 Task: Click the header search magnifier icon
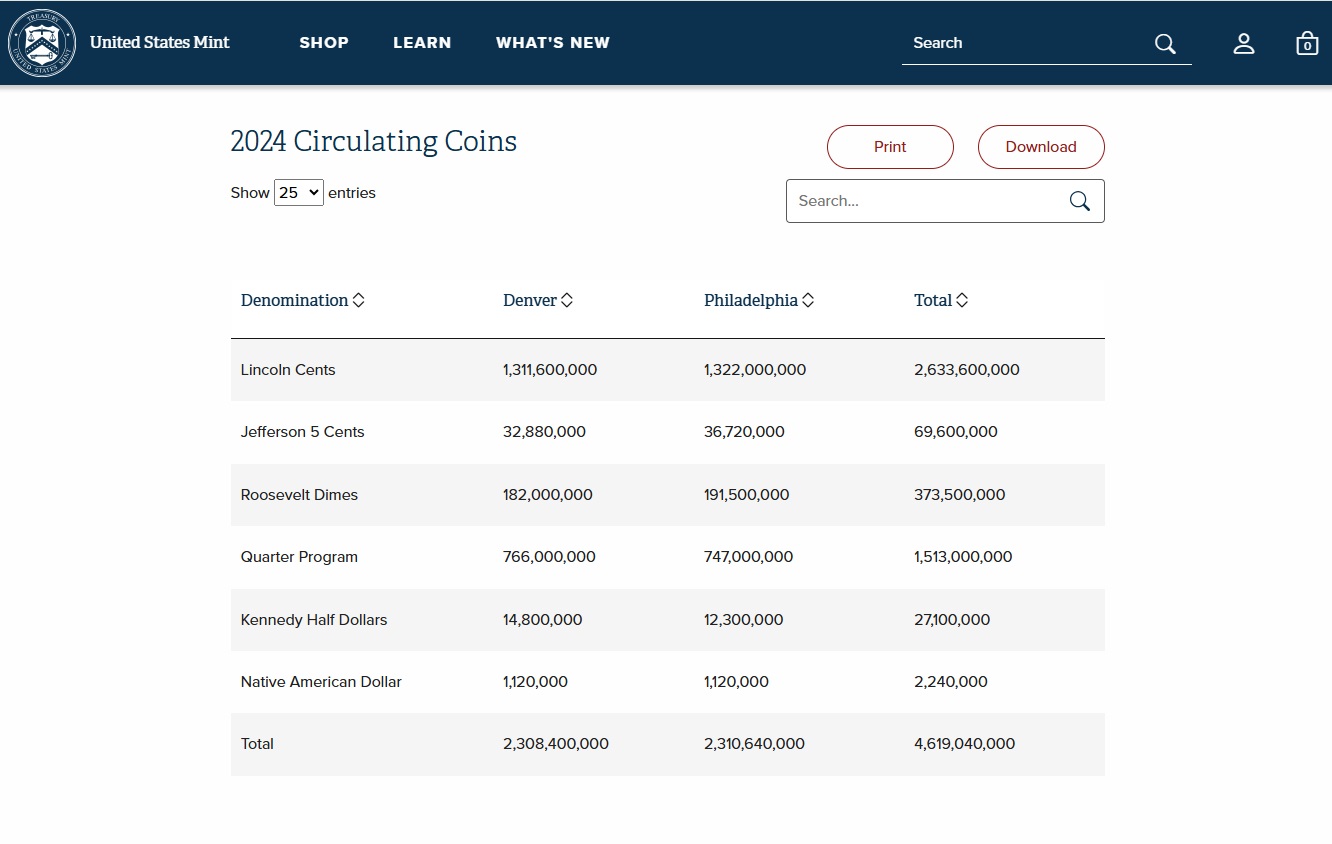[1165, 43]
